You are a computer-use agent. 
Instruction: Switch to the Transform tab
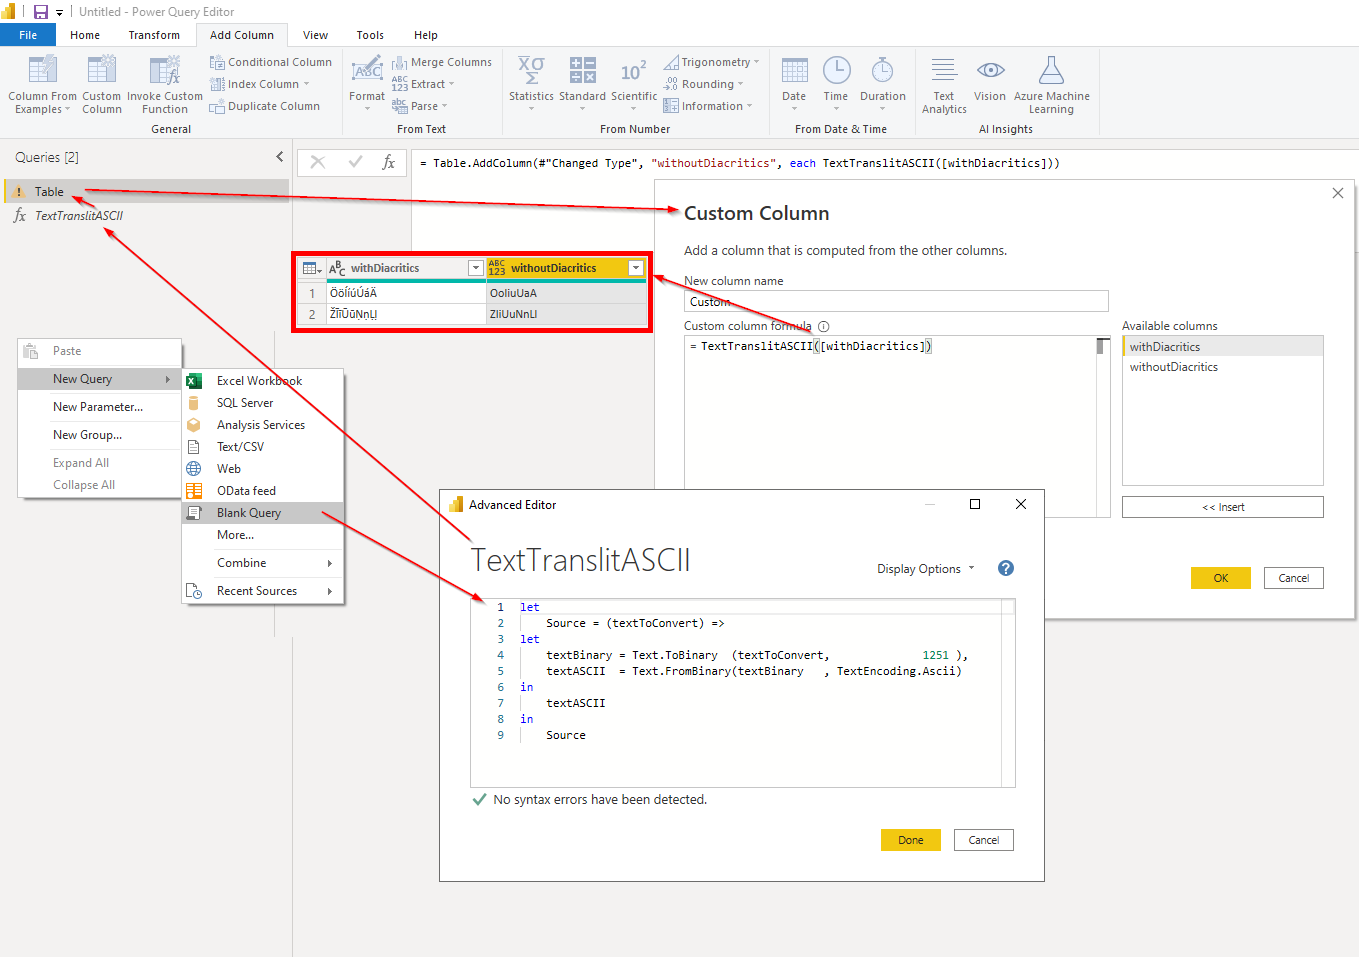click(x=154, y=35)
